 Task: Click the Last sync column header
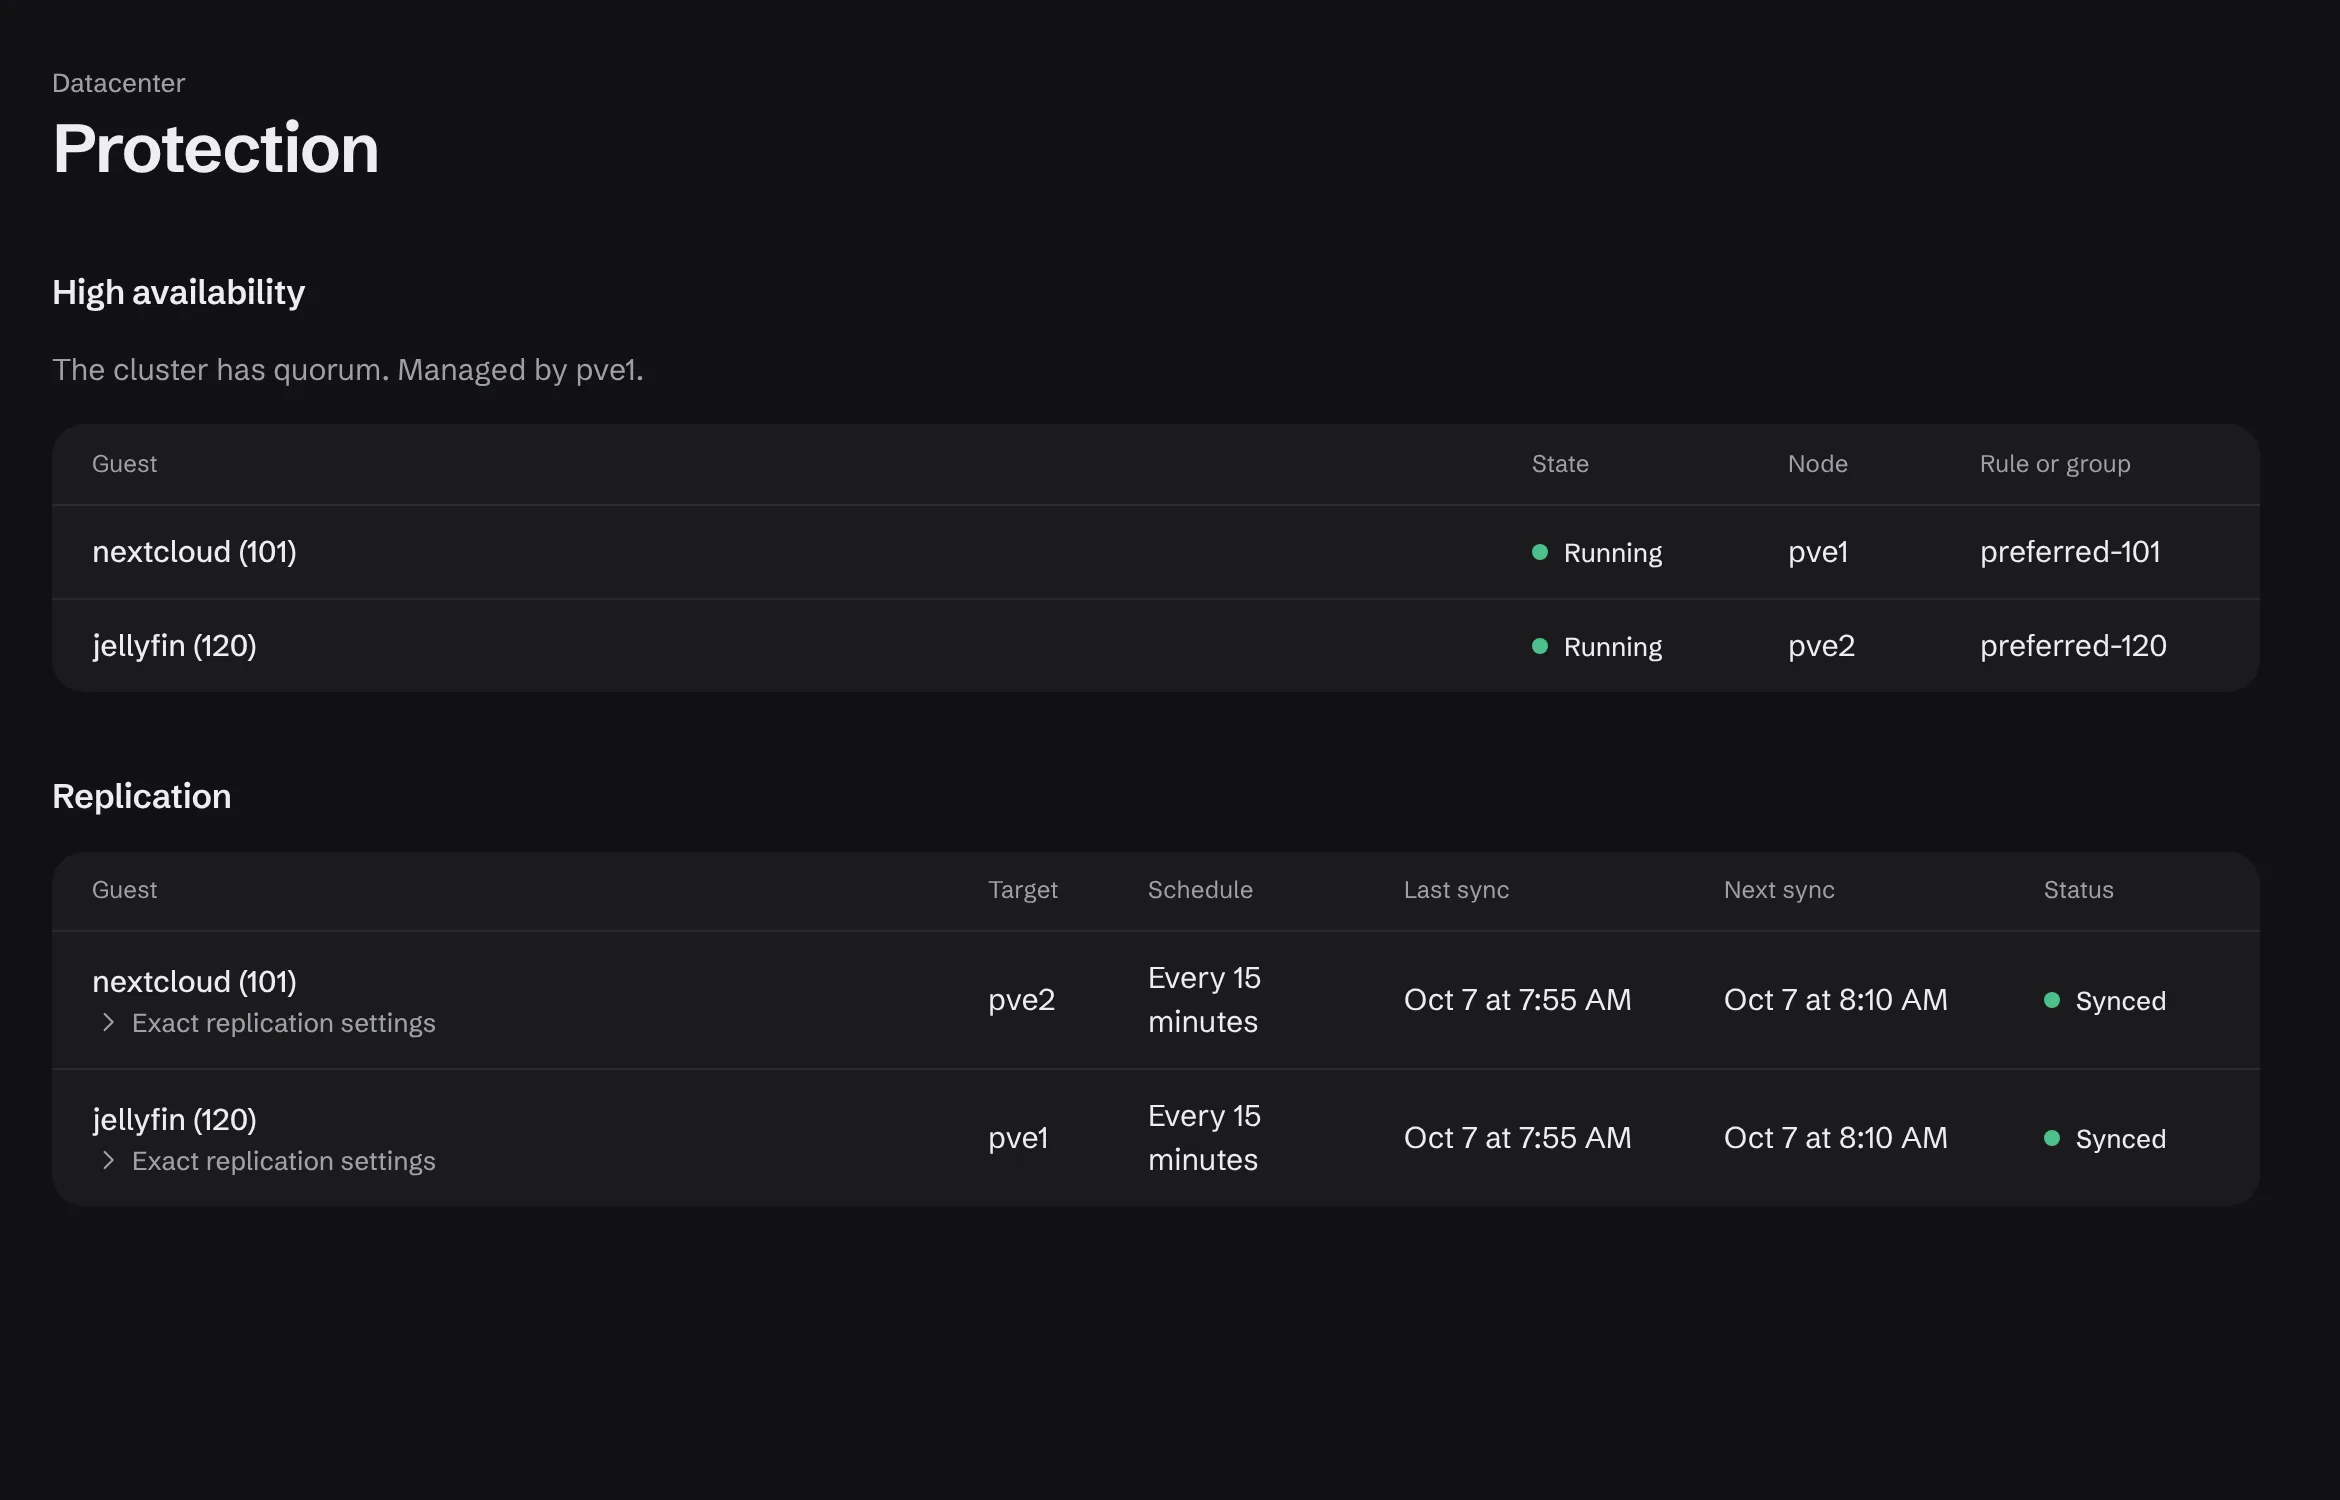point(1456,890)
